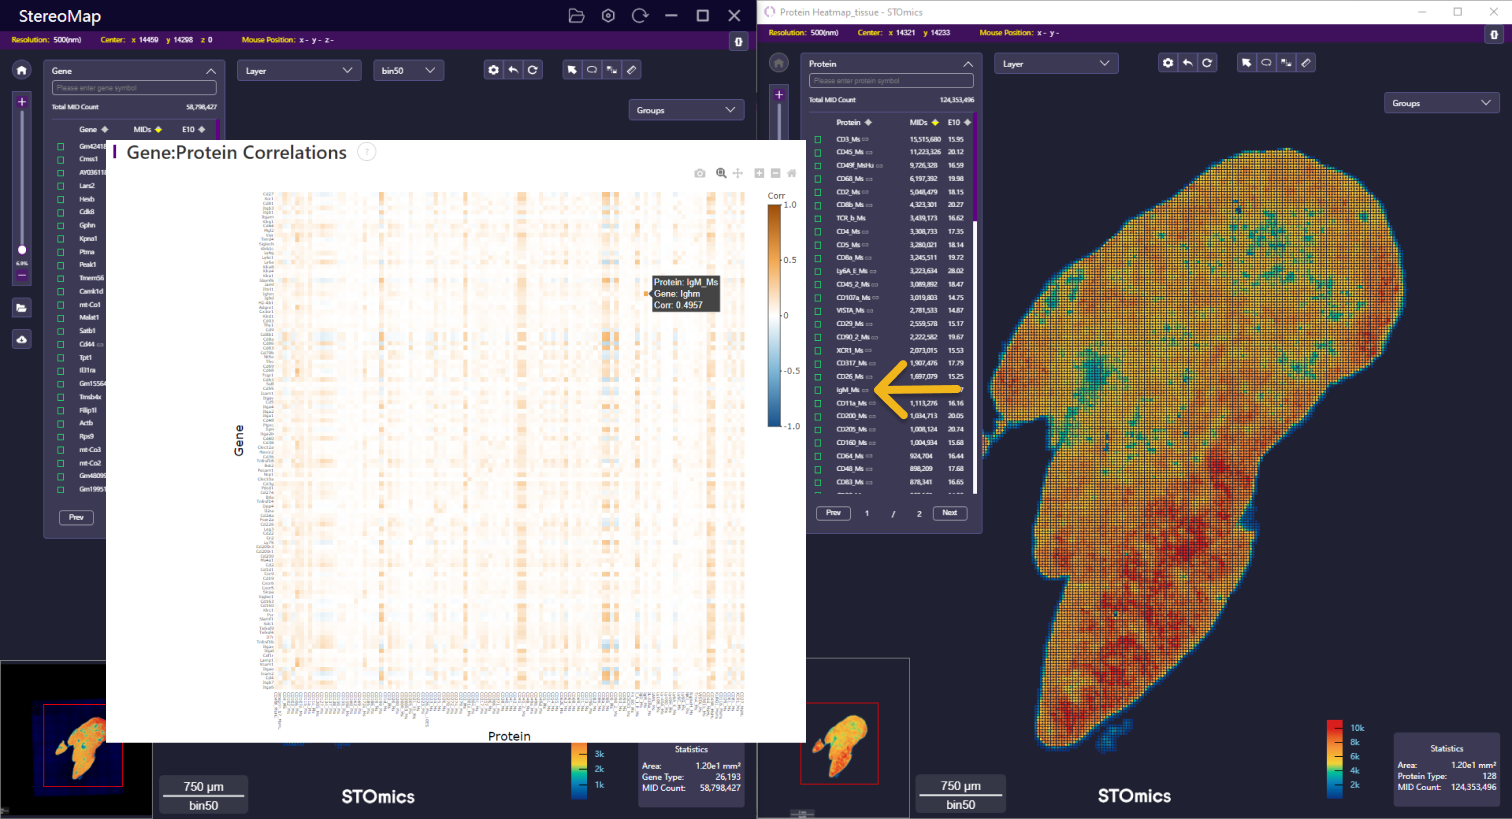Click the zoom slider handle in StereoMap sidebar
The height and width of the screenshot is (819, 1512).
(x=22, y=250)
